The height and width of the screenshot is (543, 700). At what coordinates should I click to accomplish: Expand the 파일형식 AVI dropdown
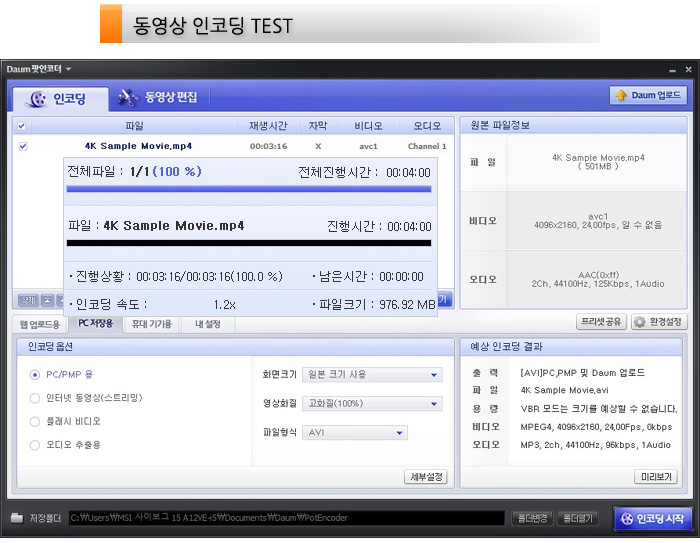click(x=355, y=433)
